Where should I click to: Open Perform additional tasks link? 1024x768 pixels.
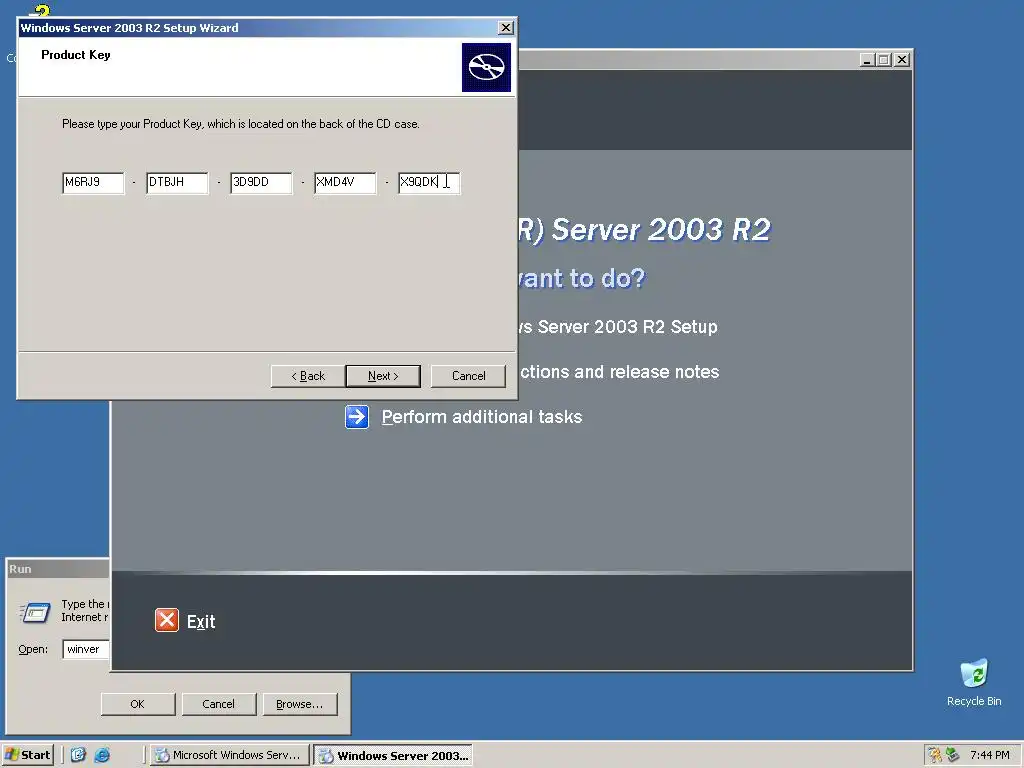coord(481,417)
